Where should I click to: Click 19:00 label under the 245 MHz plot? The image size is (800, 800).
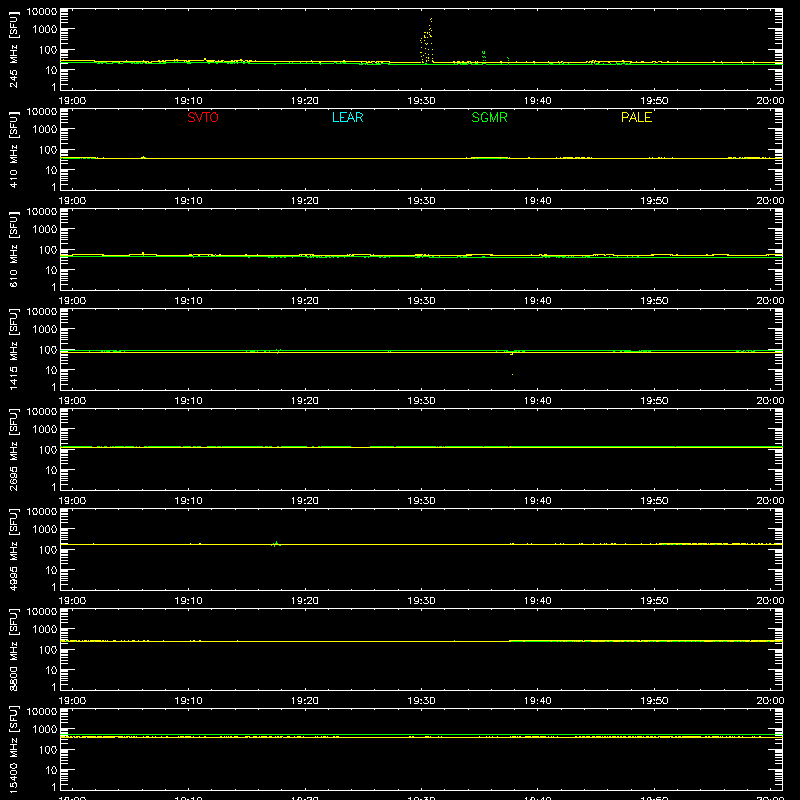tap(72, 101)
